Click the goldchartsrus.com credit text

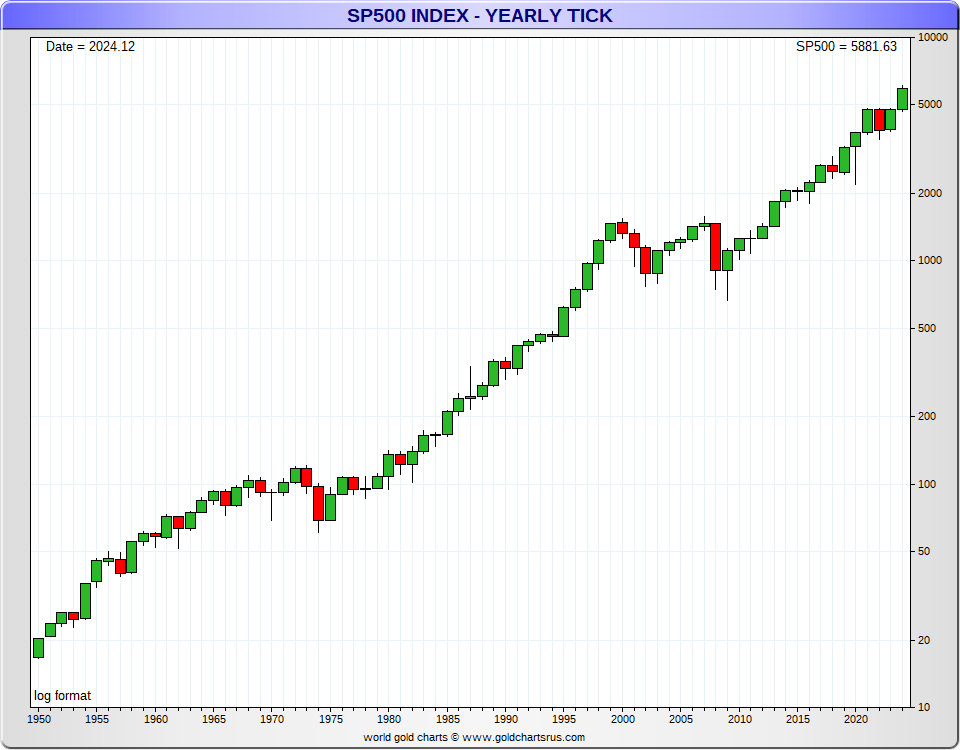click(474, 737)
